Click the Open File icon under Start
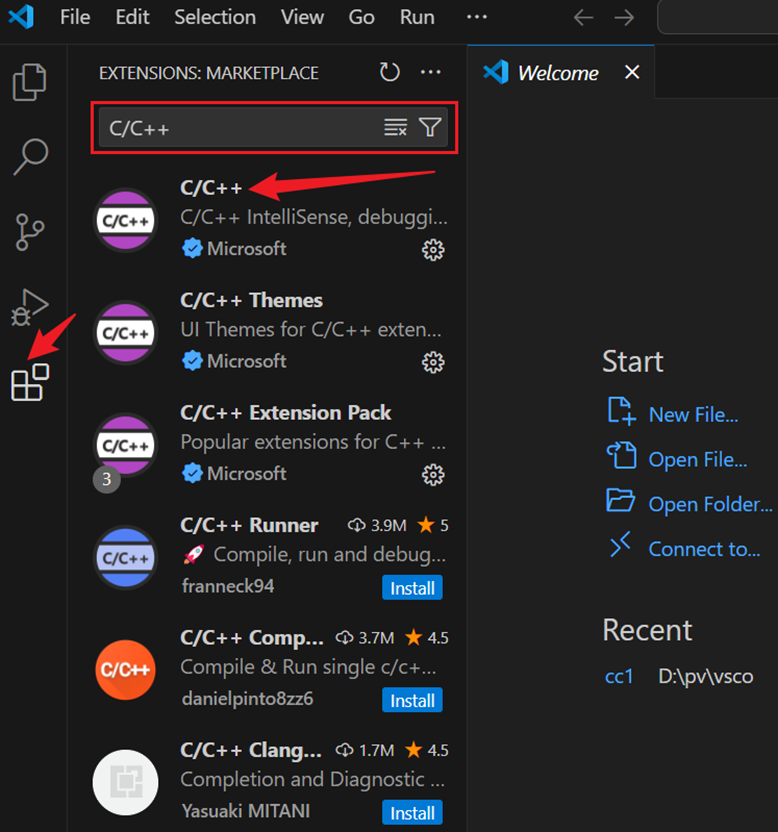778x832 pixels. 621,455
